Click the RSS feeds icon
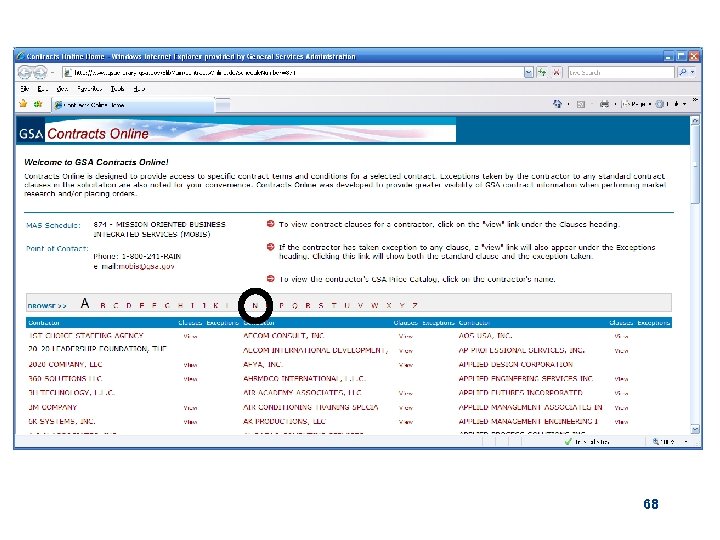720x540 pixels. (581, 105)
